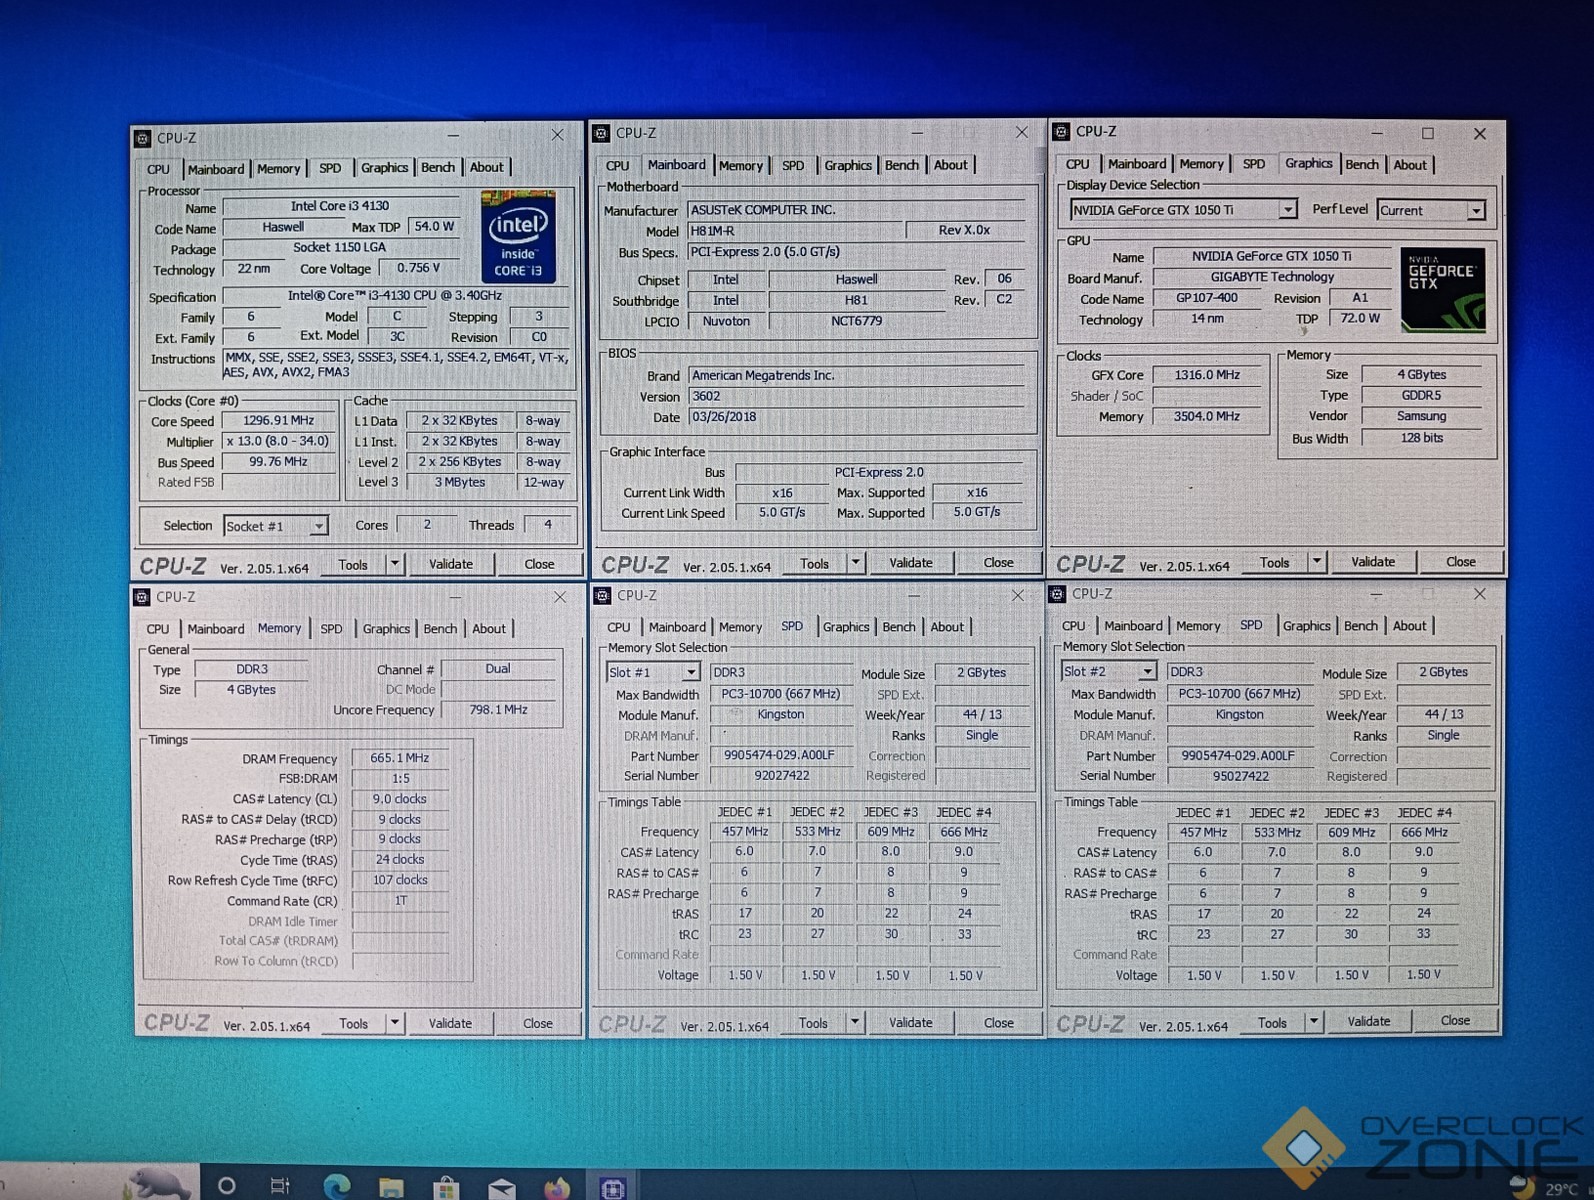Select the About tab in the GTX 1050 Ti graphics window
Screen dimensions: 1594x1200
point(1410,165)
